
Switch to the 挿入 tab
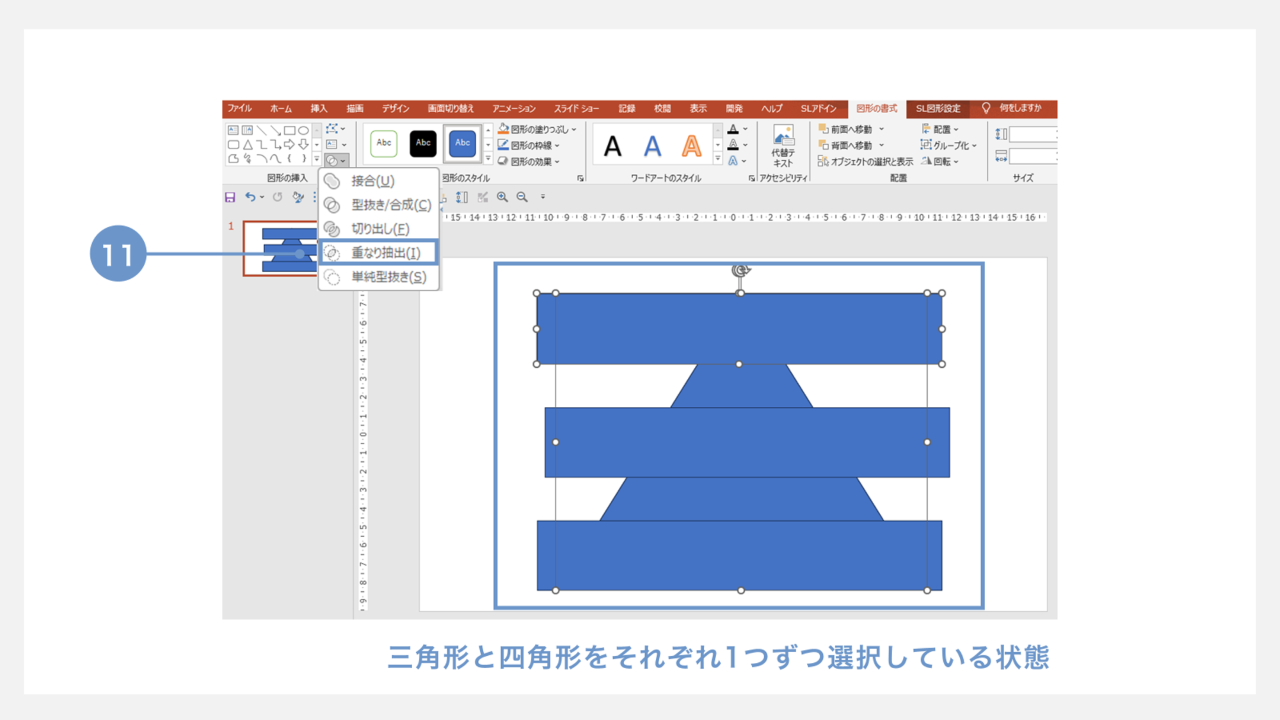click(319, 108)
